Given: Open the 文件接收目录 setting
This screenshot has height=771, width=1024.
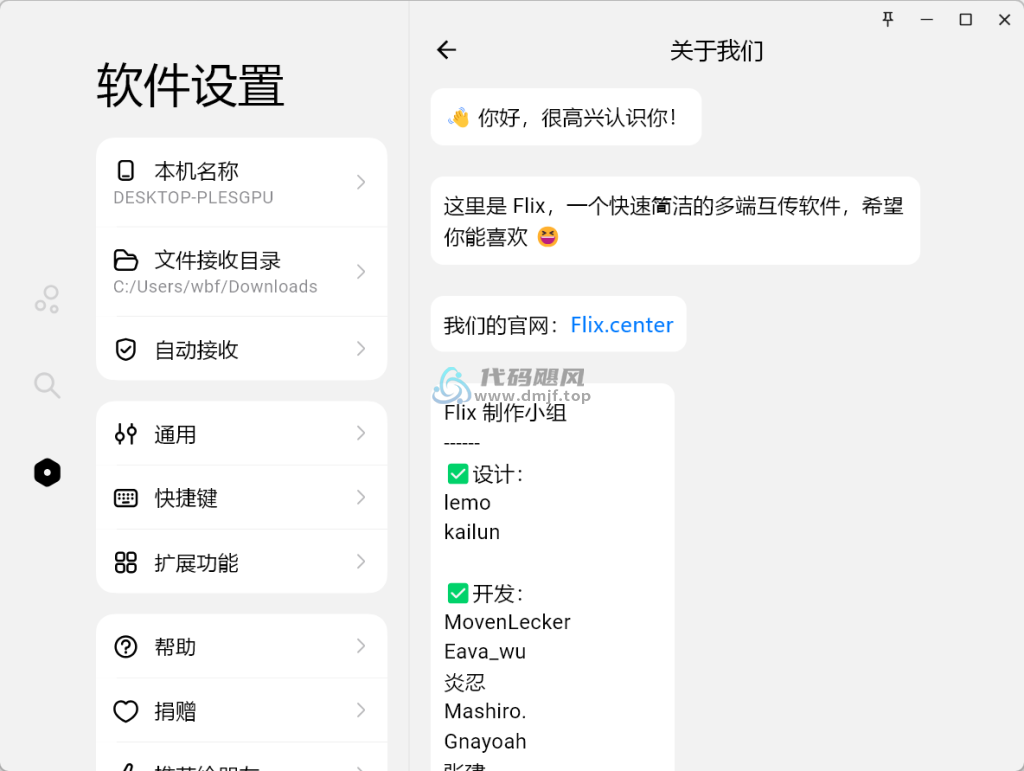Looking at the screenshot, I should click(242, 272).
